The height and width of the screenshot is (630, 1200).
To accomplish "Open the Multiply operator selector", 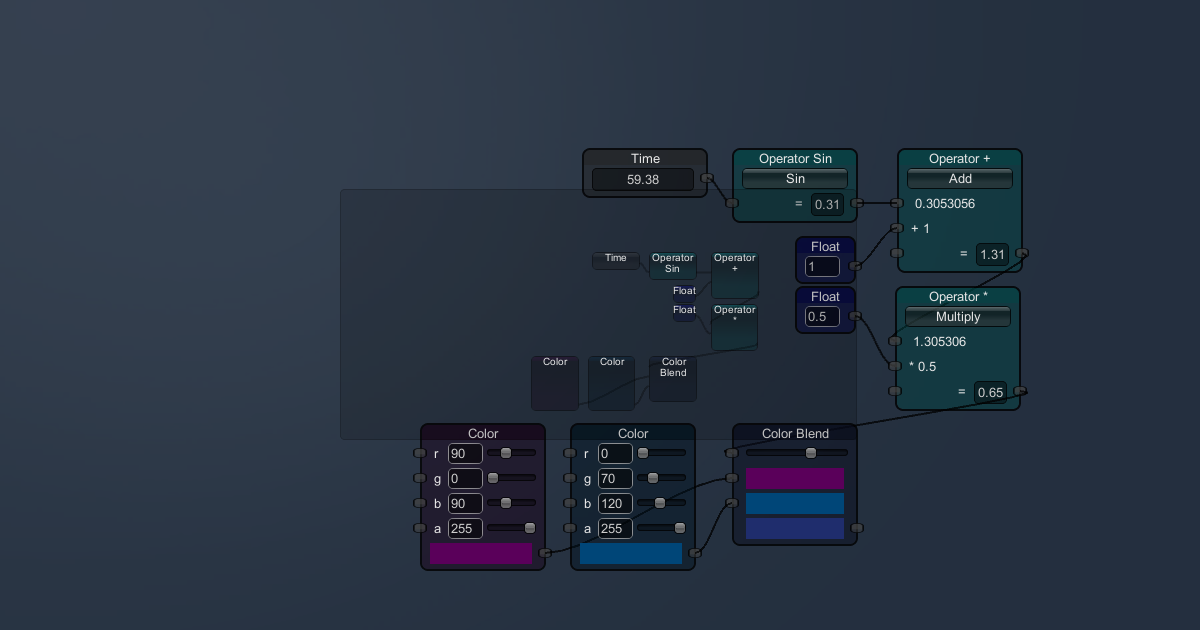I will point(957,316).
